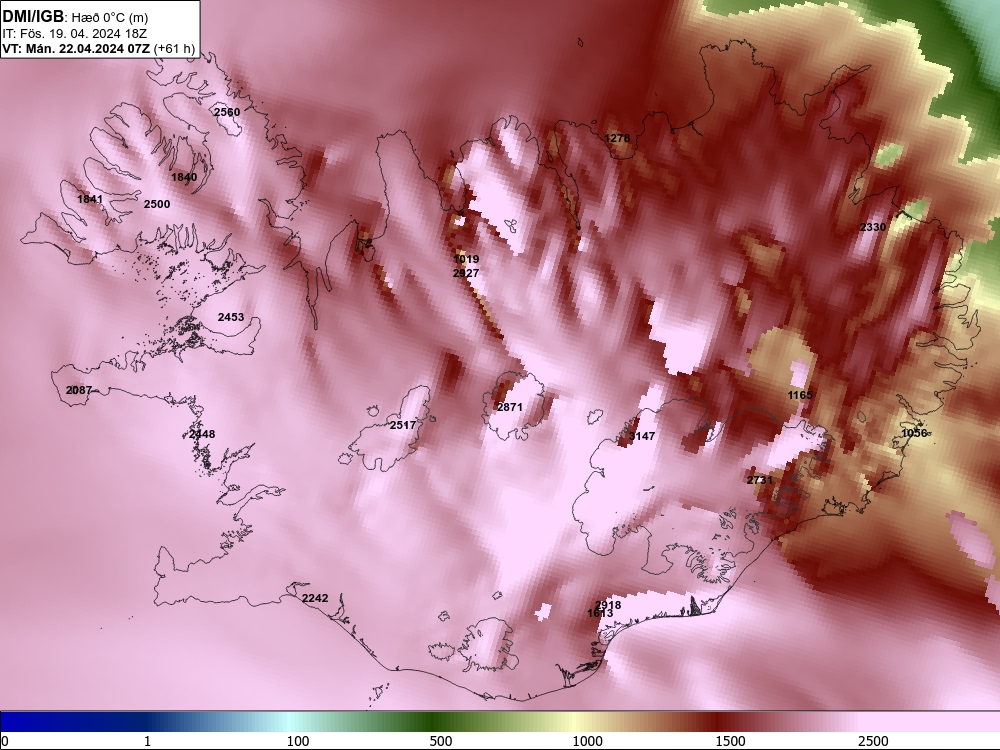Click the VT: Mán. 22.04.2024 07Z line
The image size is (1000, 750).
click(98, 48)
